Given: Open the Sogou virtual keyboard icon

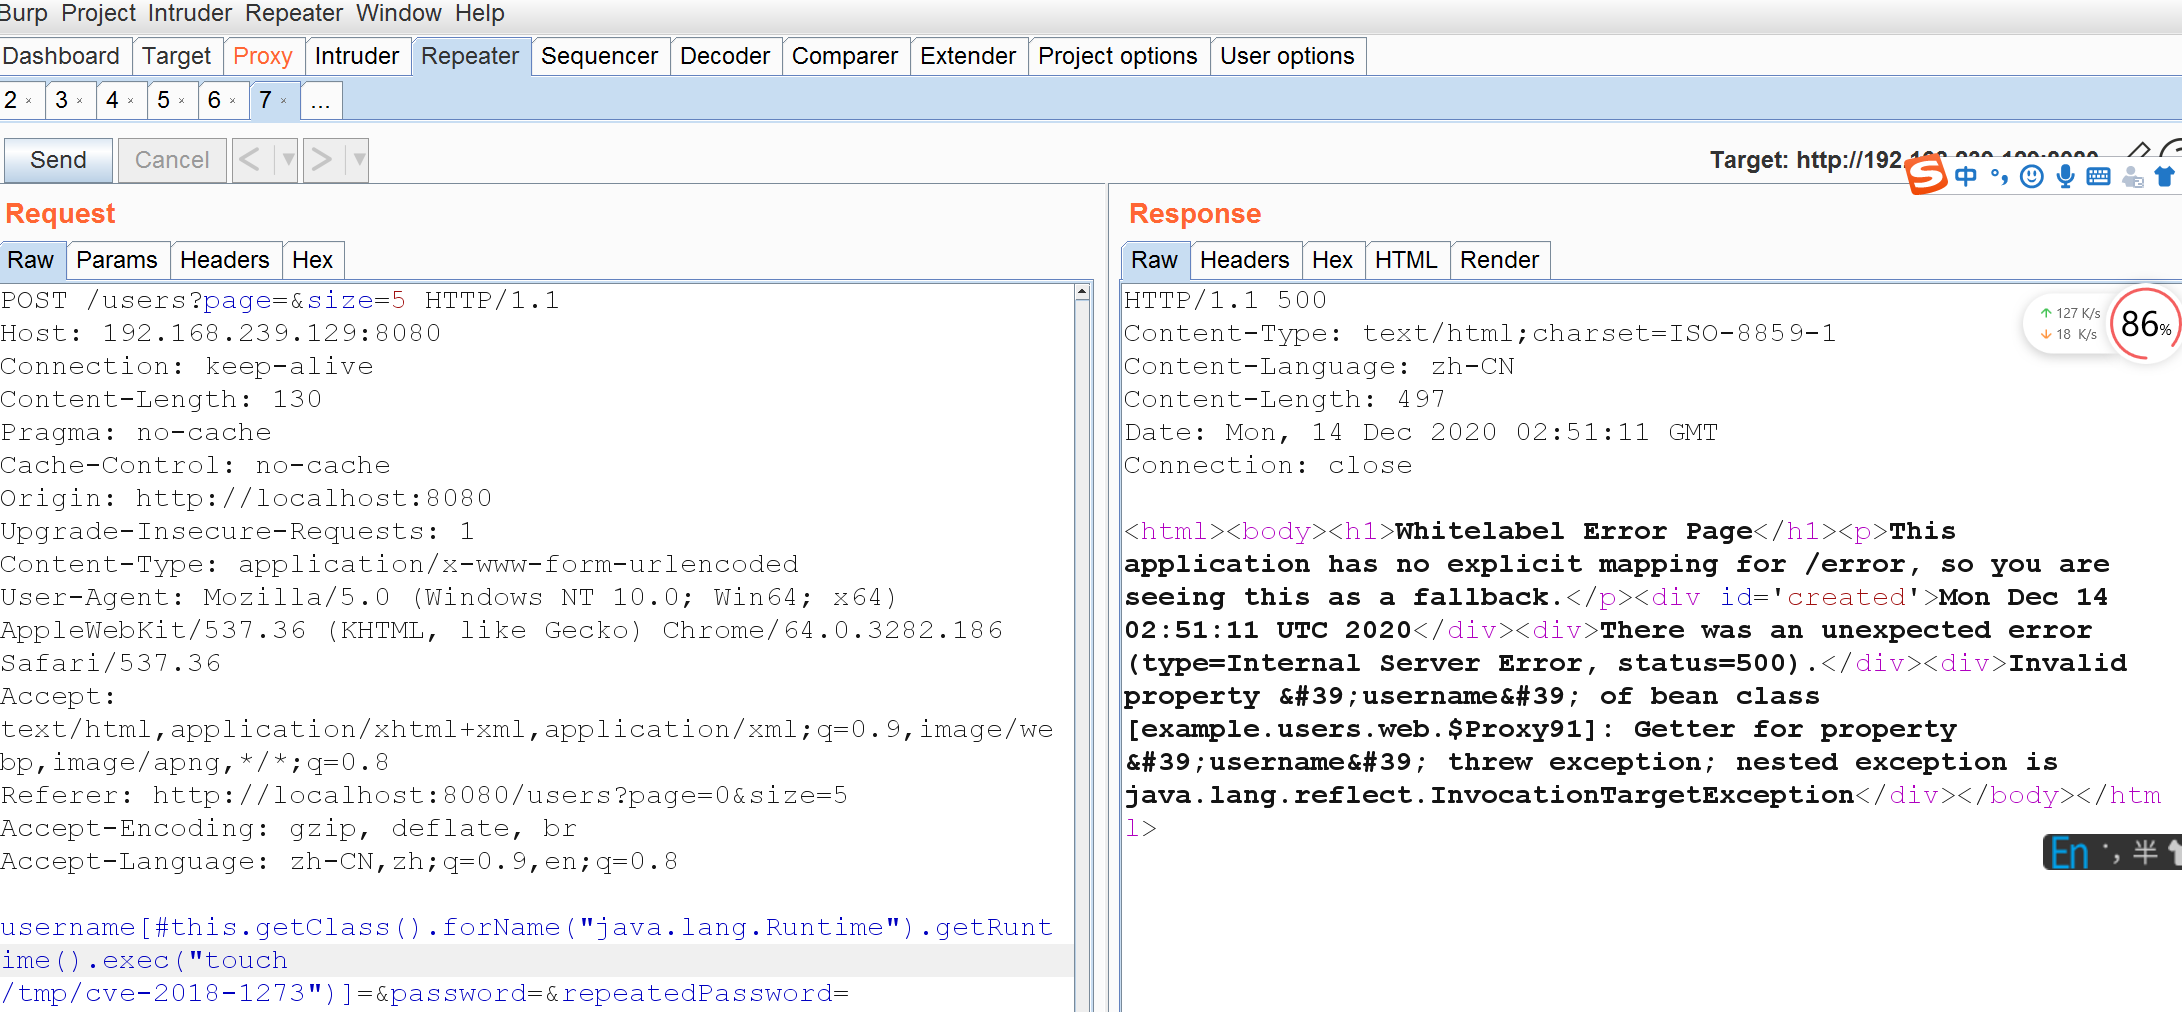Looking at the screenshot, I should coord(2098,177).
